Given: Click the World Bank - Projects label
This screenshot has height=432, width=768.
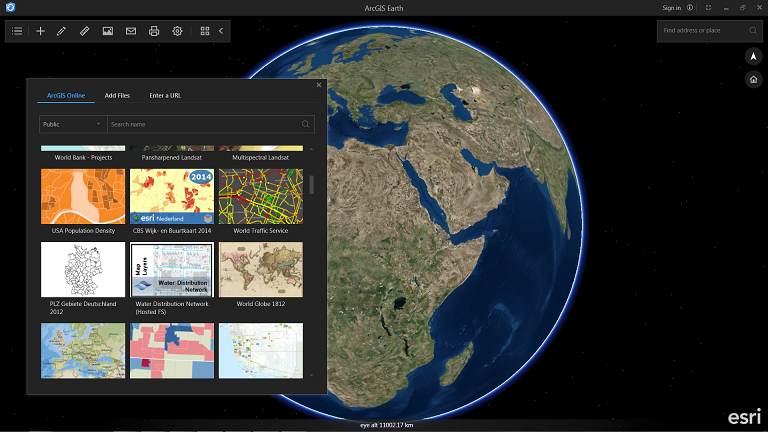Looking at the screenshot, I should (83, 158).
